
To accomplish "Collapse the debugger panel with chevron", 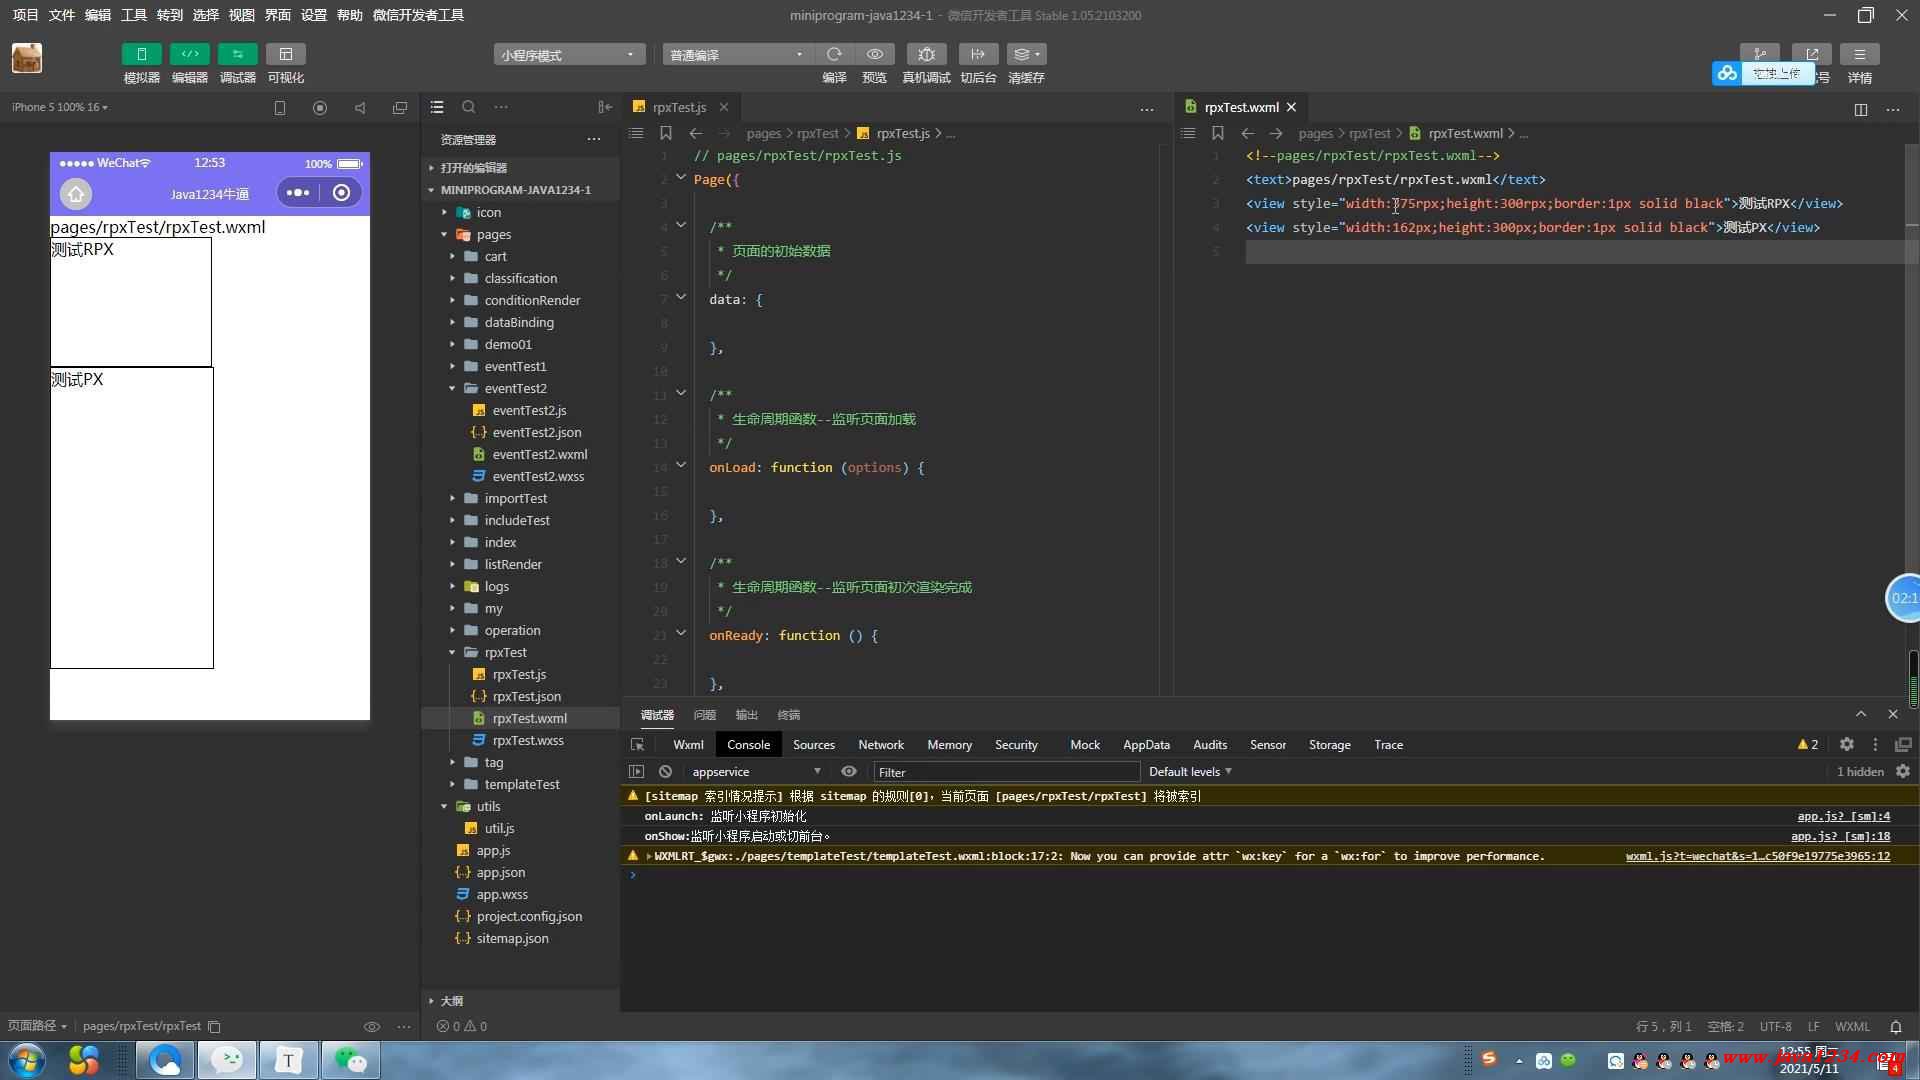I will tap(1860, 714).
